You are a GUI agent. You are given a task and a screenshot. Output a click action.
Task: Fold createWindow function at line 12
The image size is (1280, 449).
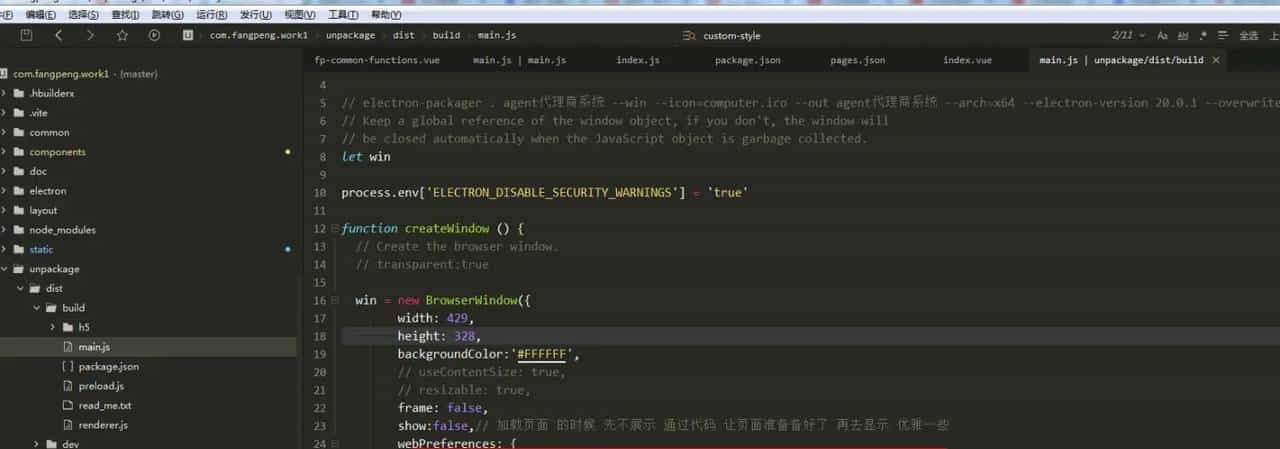(x=335, y=229)
